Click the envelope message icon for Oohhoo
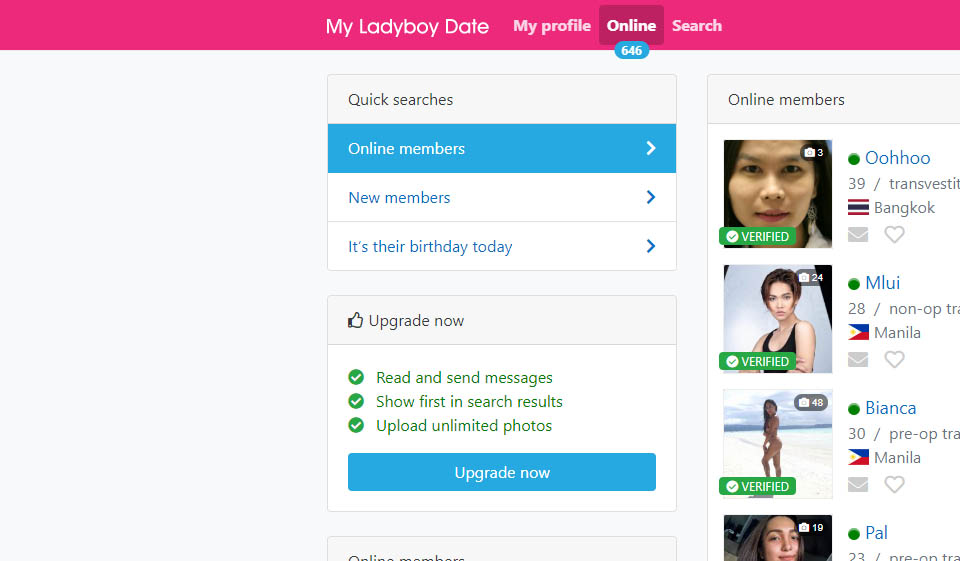Image resolution: width=960 pixels, height=561 pixels. pyautogui.click(x=858, y=235)
